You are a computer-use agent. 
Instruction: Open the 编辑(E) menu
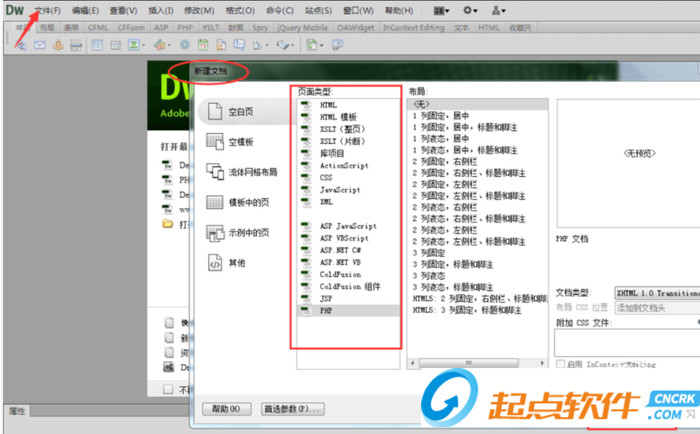coord(85,10)
